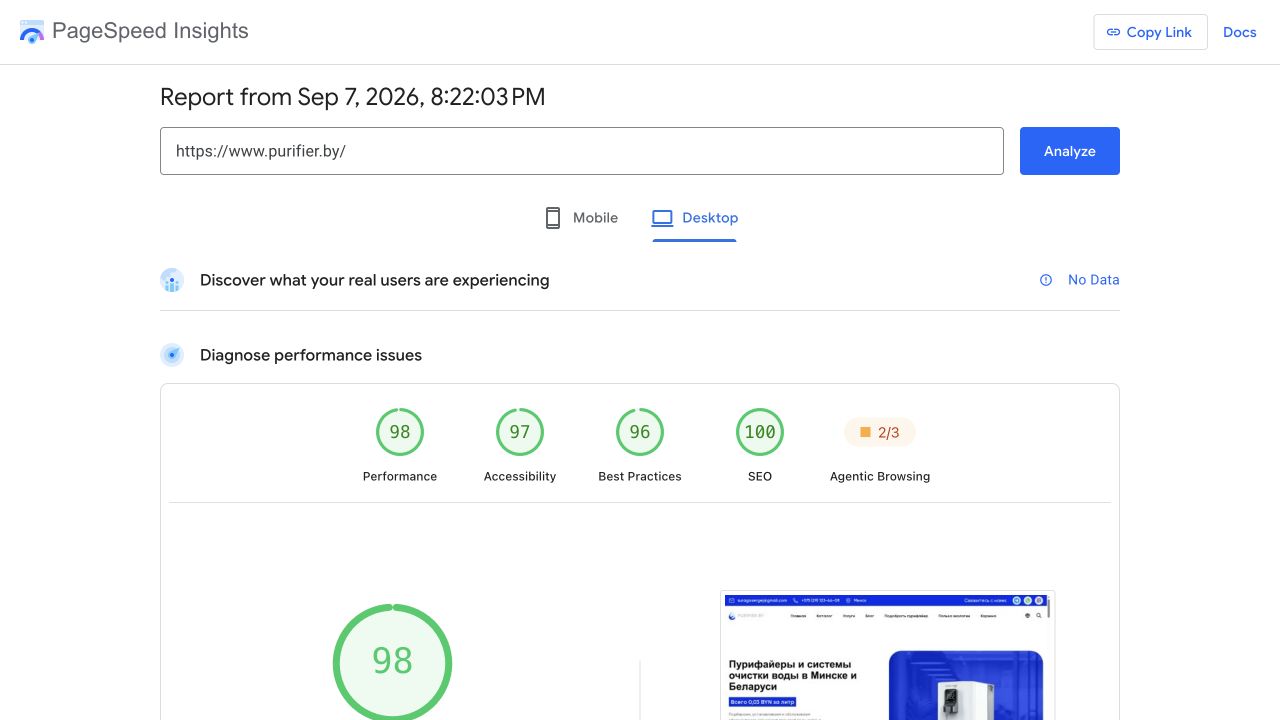Click the 'Accessibility' label
This screenshot has height=720, width=1280.
point(520,476)
